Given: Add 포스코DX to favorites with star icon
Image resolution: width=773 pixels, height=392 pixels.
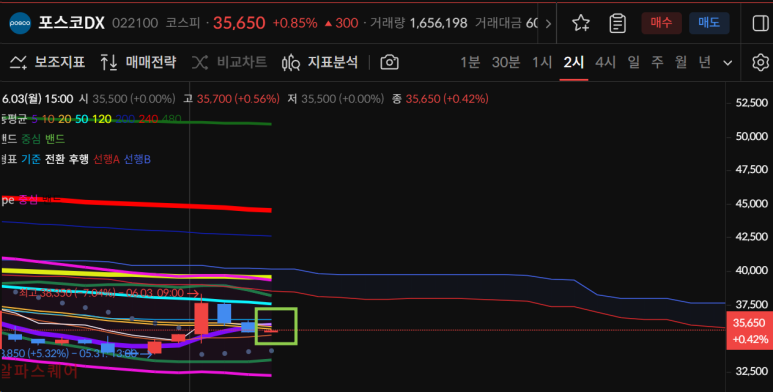Looking at the screenshot, I should tap(581, 23).
